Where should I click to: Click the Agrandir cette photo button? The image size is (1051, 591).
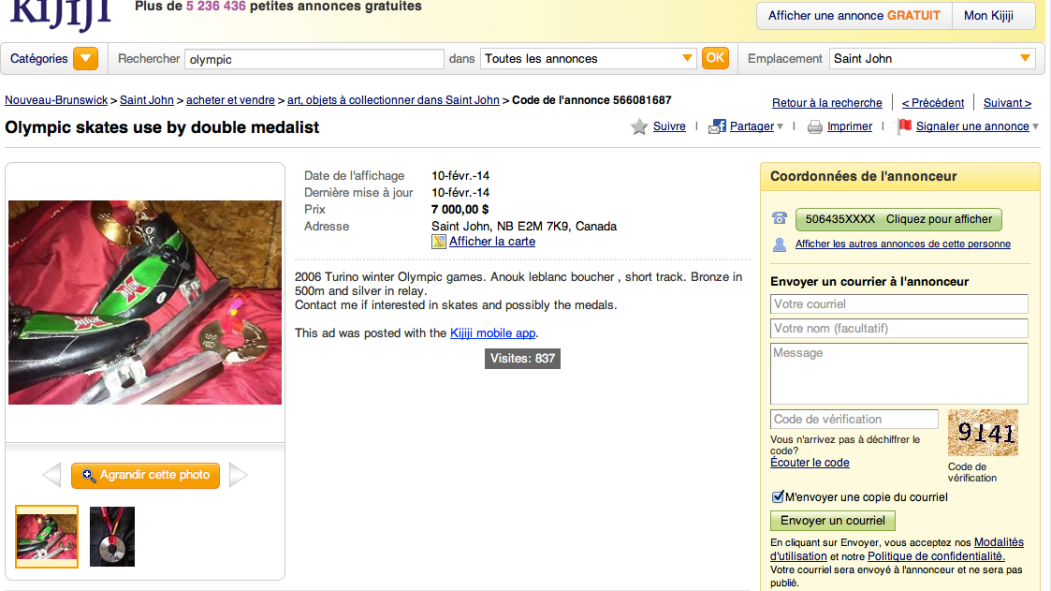point(145,475)
